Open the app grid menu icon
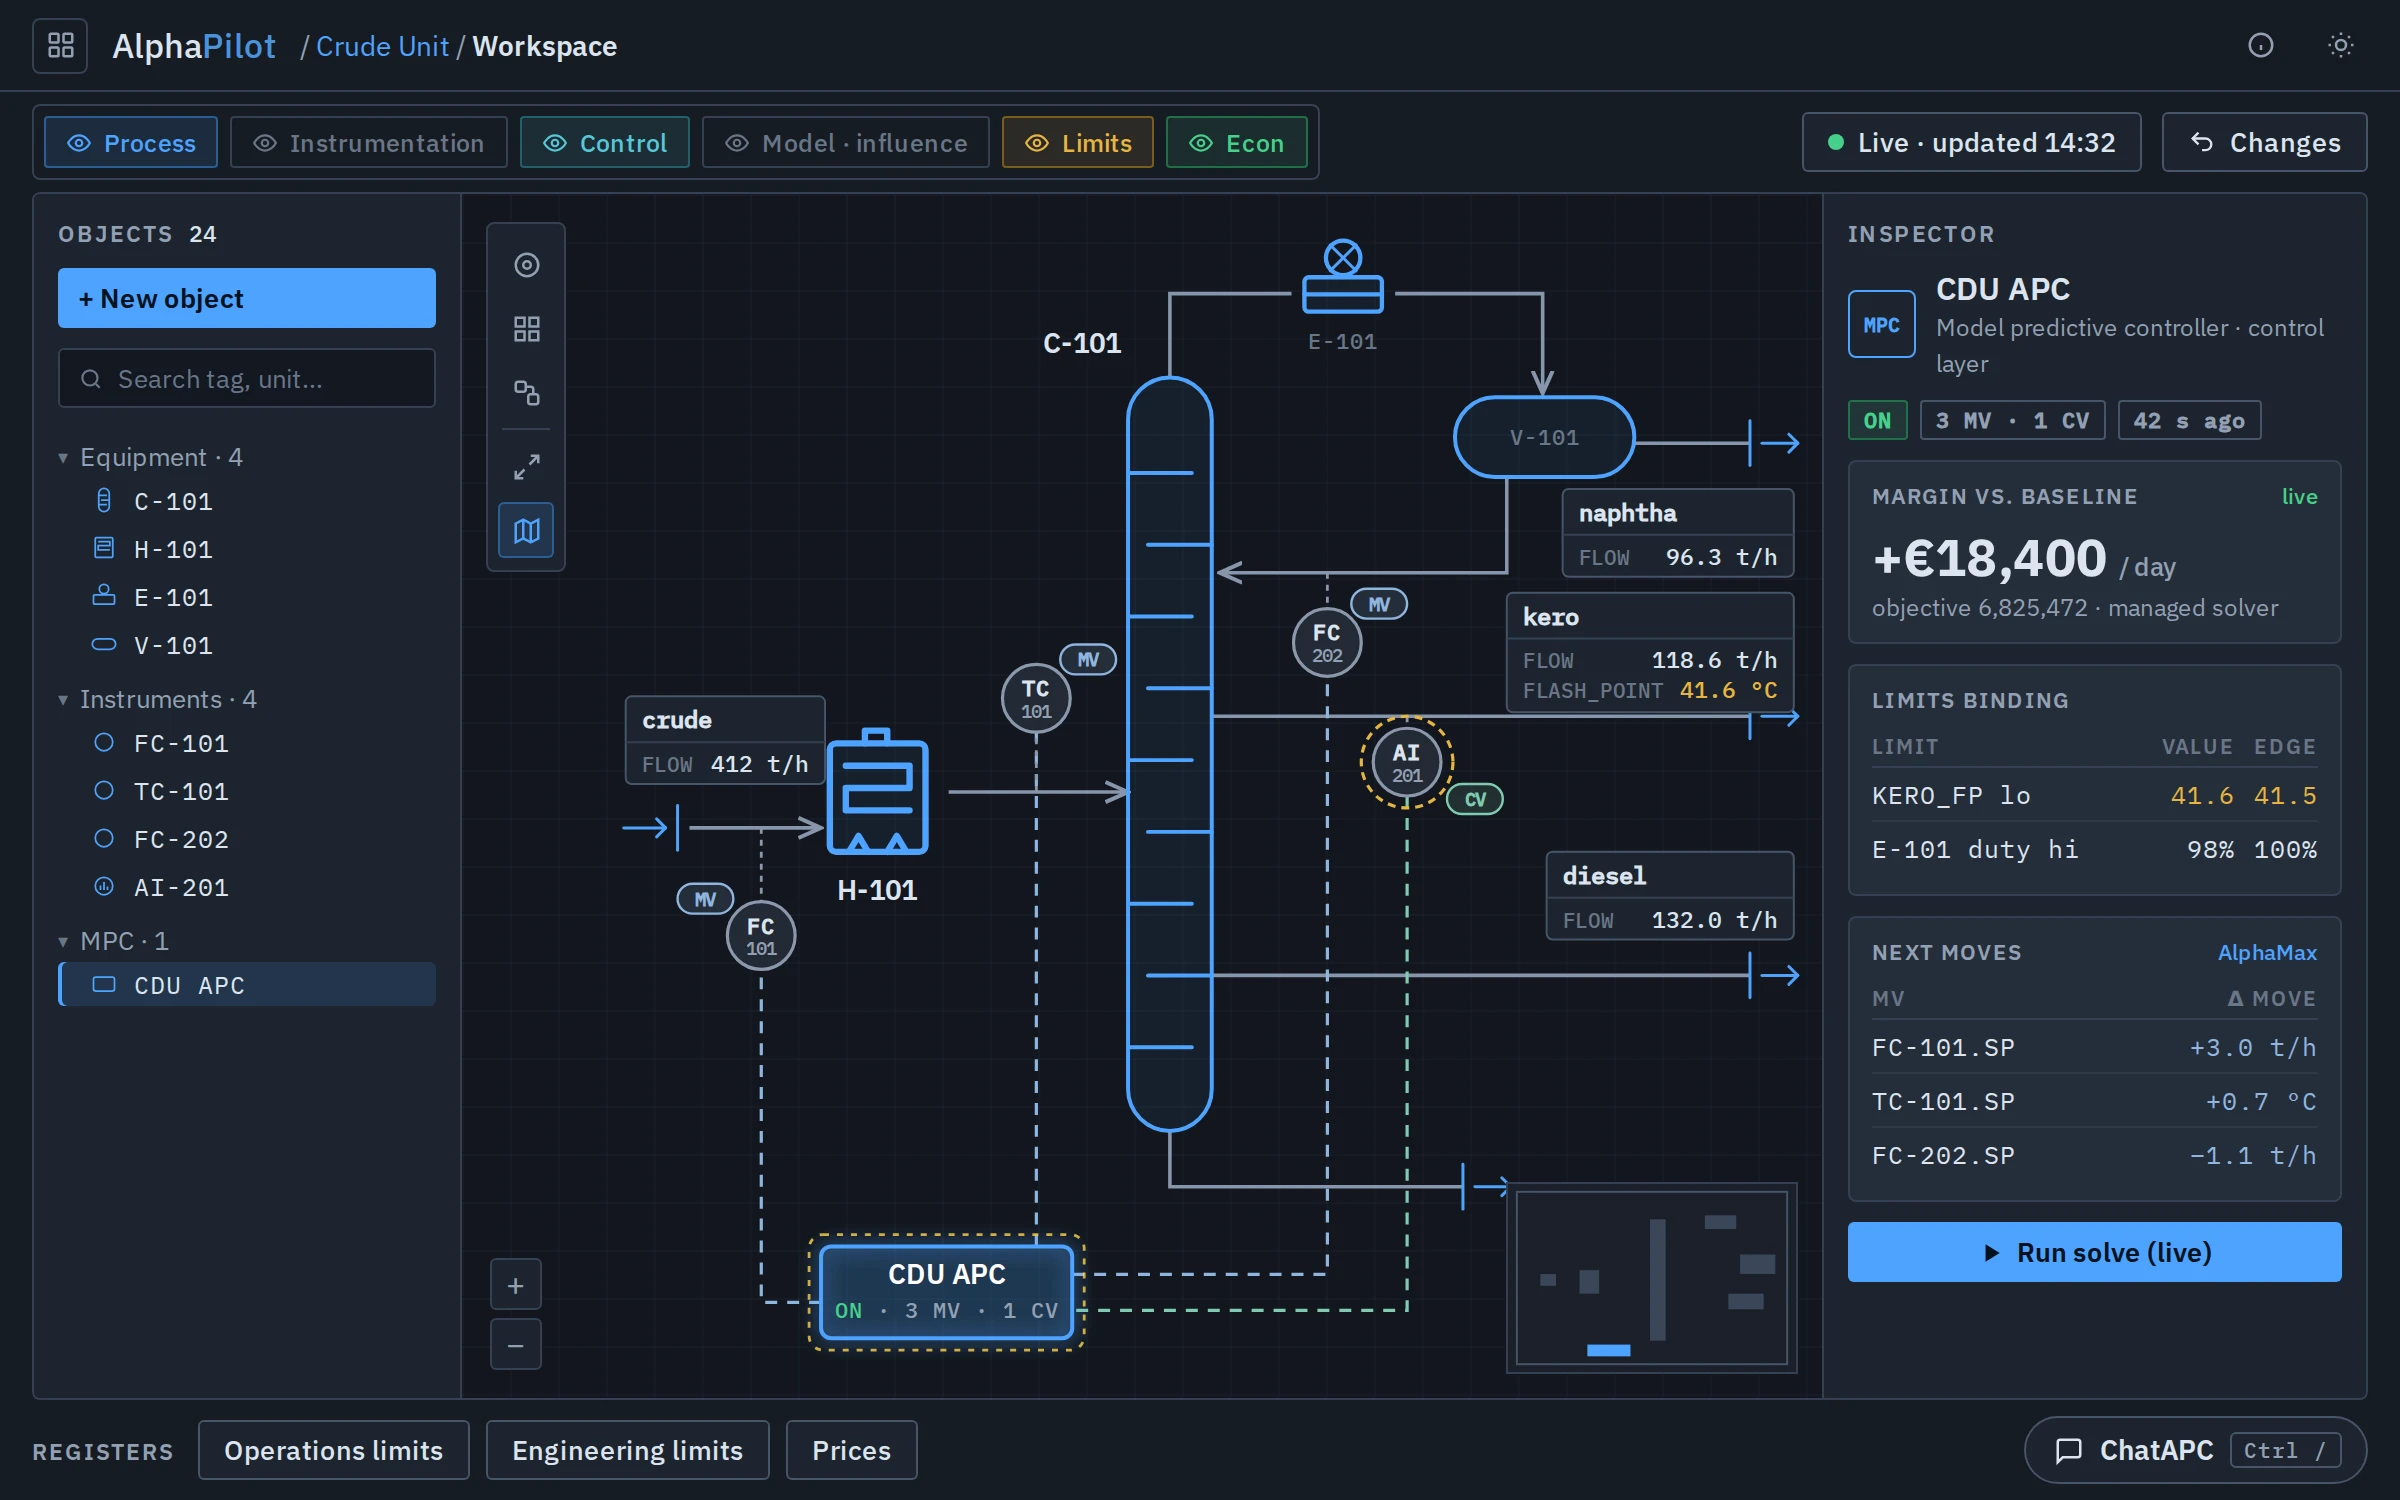This screenshot has width=2400, height=1500. pyautogui.click(x=60, y=46)
